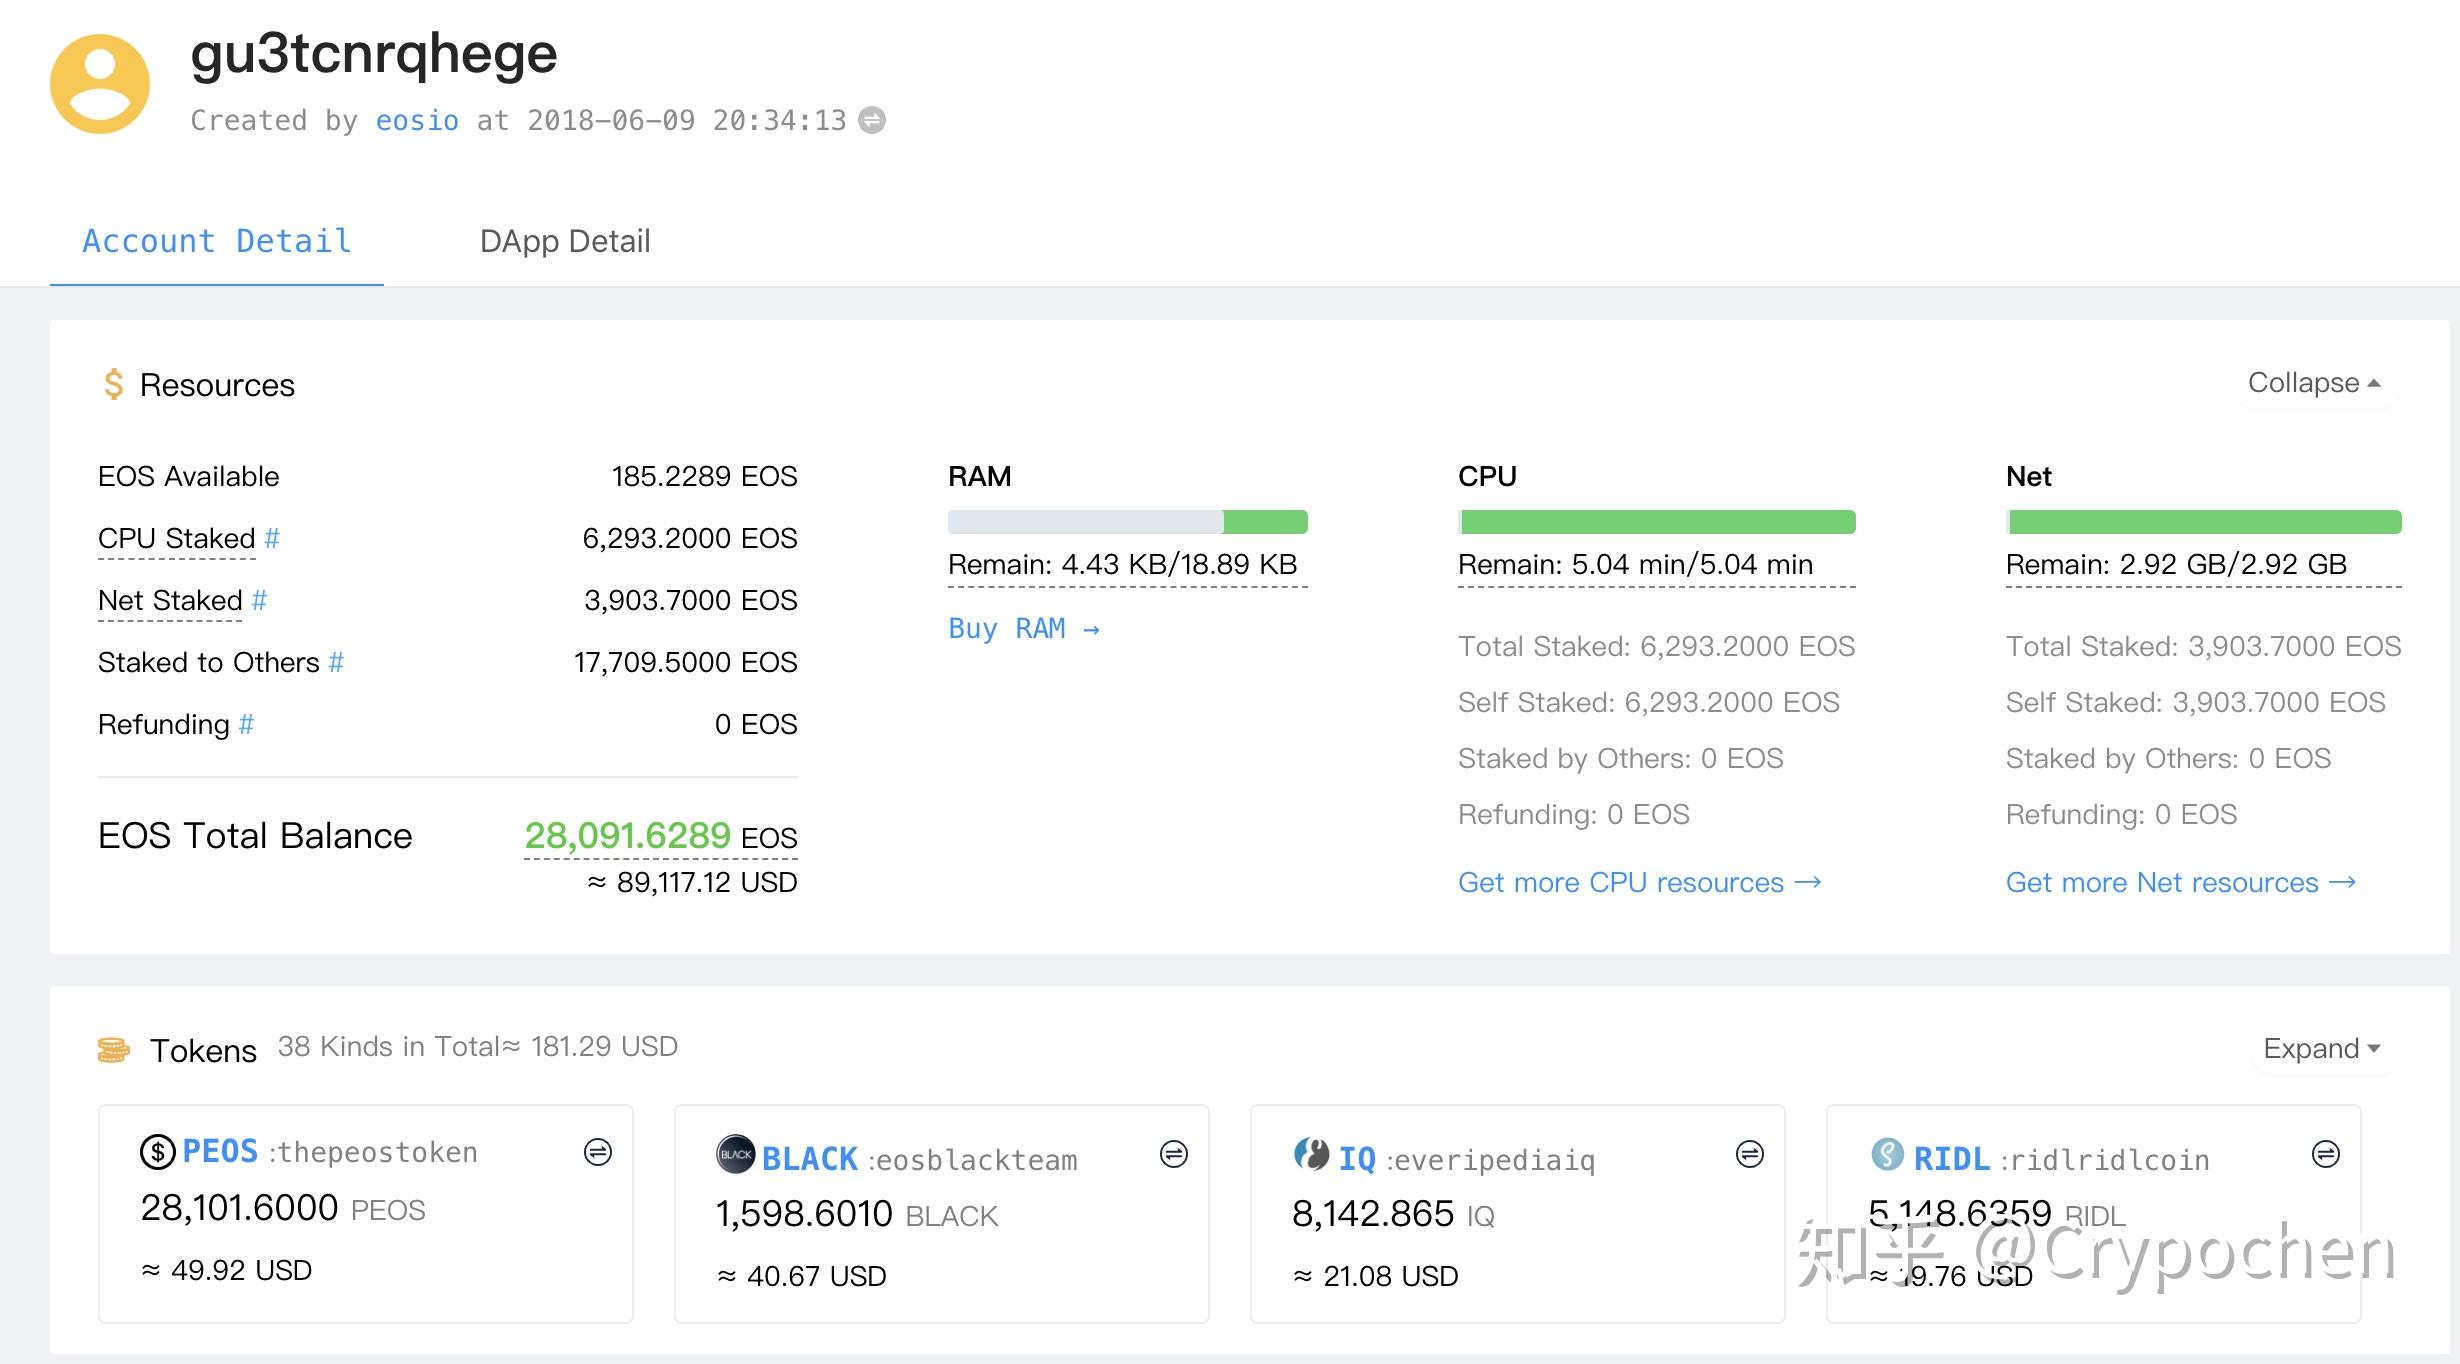This screenshot has height=1364, width=2460.
Task: Click the 185.2289 EOS available value
Action: [x=705, y=476]
